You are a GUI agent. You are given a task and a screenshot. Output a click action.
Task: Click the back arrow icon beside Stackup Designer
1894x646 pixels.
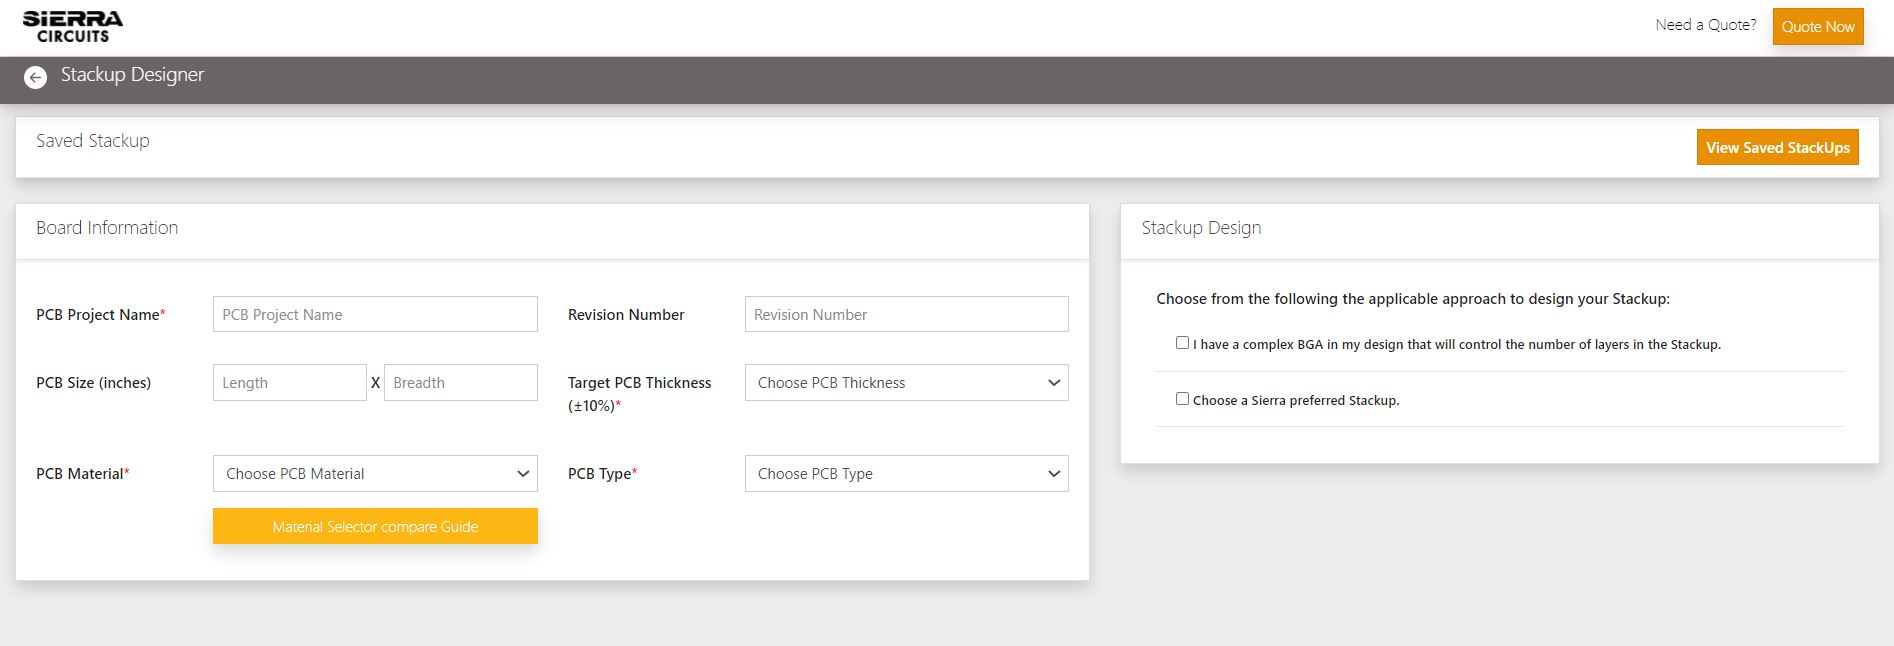coord(35,78)
